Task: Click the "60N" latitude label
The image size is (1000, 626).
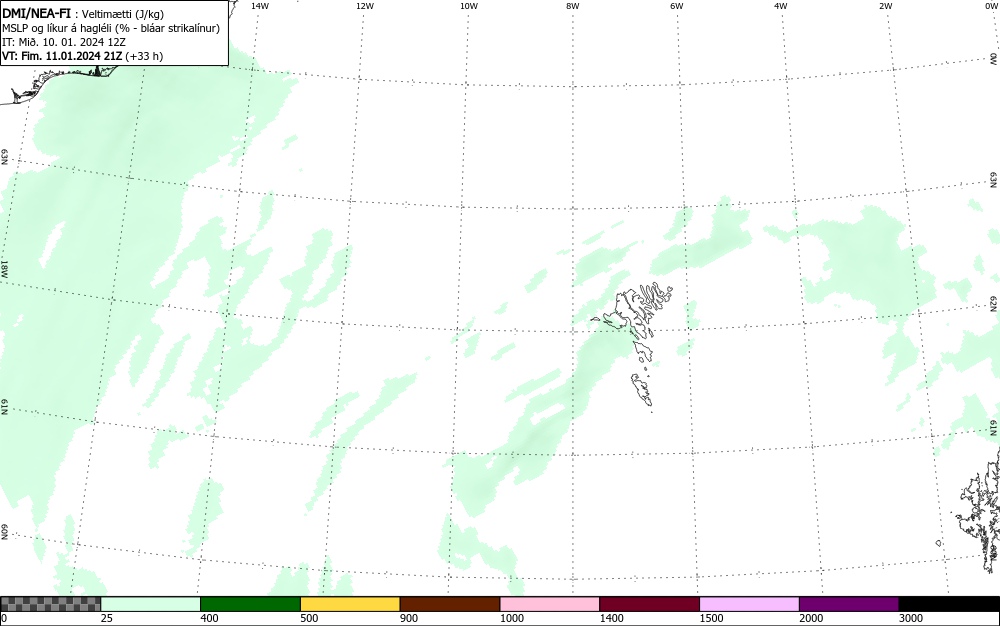Action: click(5, 532)
